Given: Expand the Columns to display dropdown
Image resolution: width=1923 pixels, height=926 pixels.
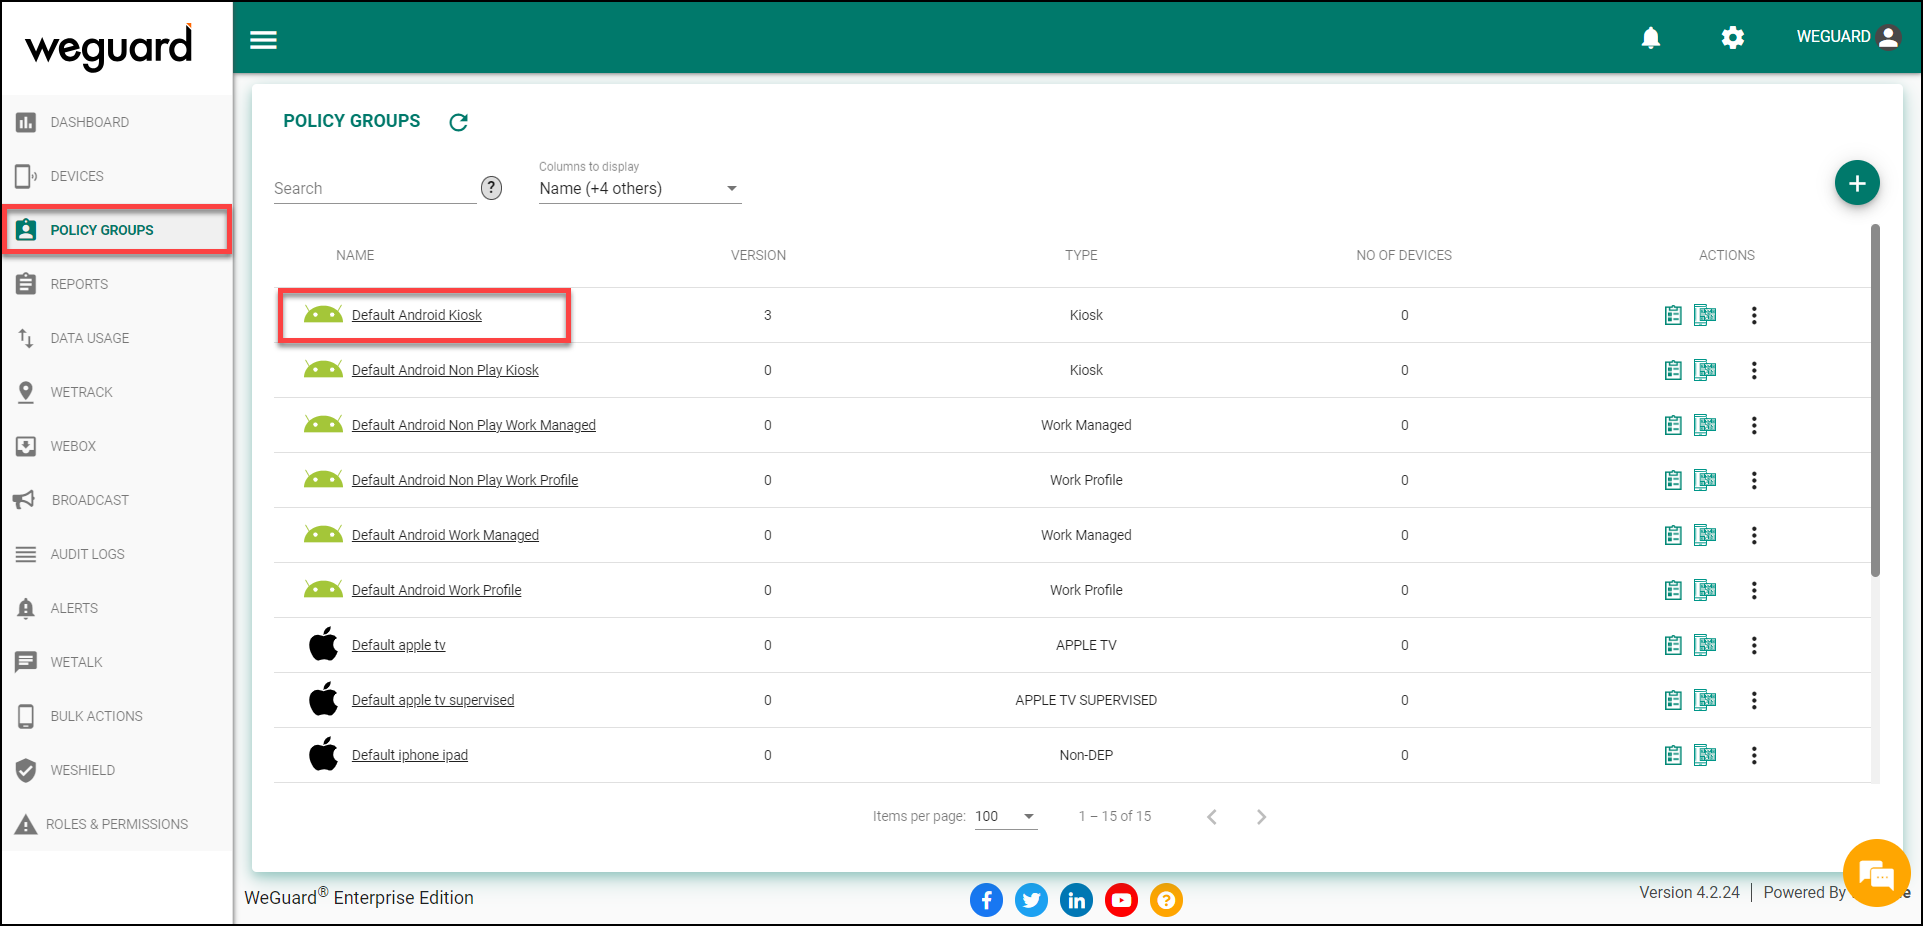Looking at the screenshot, I should (x=640, y=188).
